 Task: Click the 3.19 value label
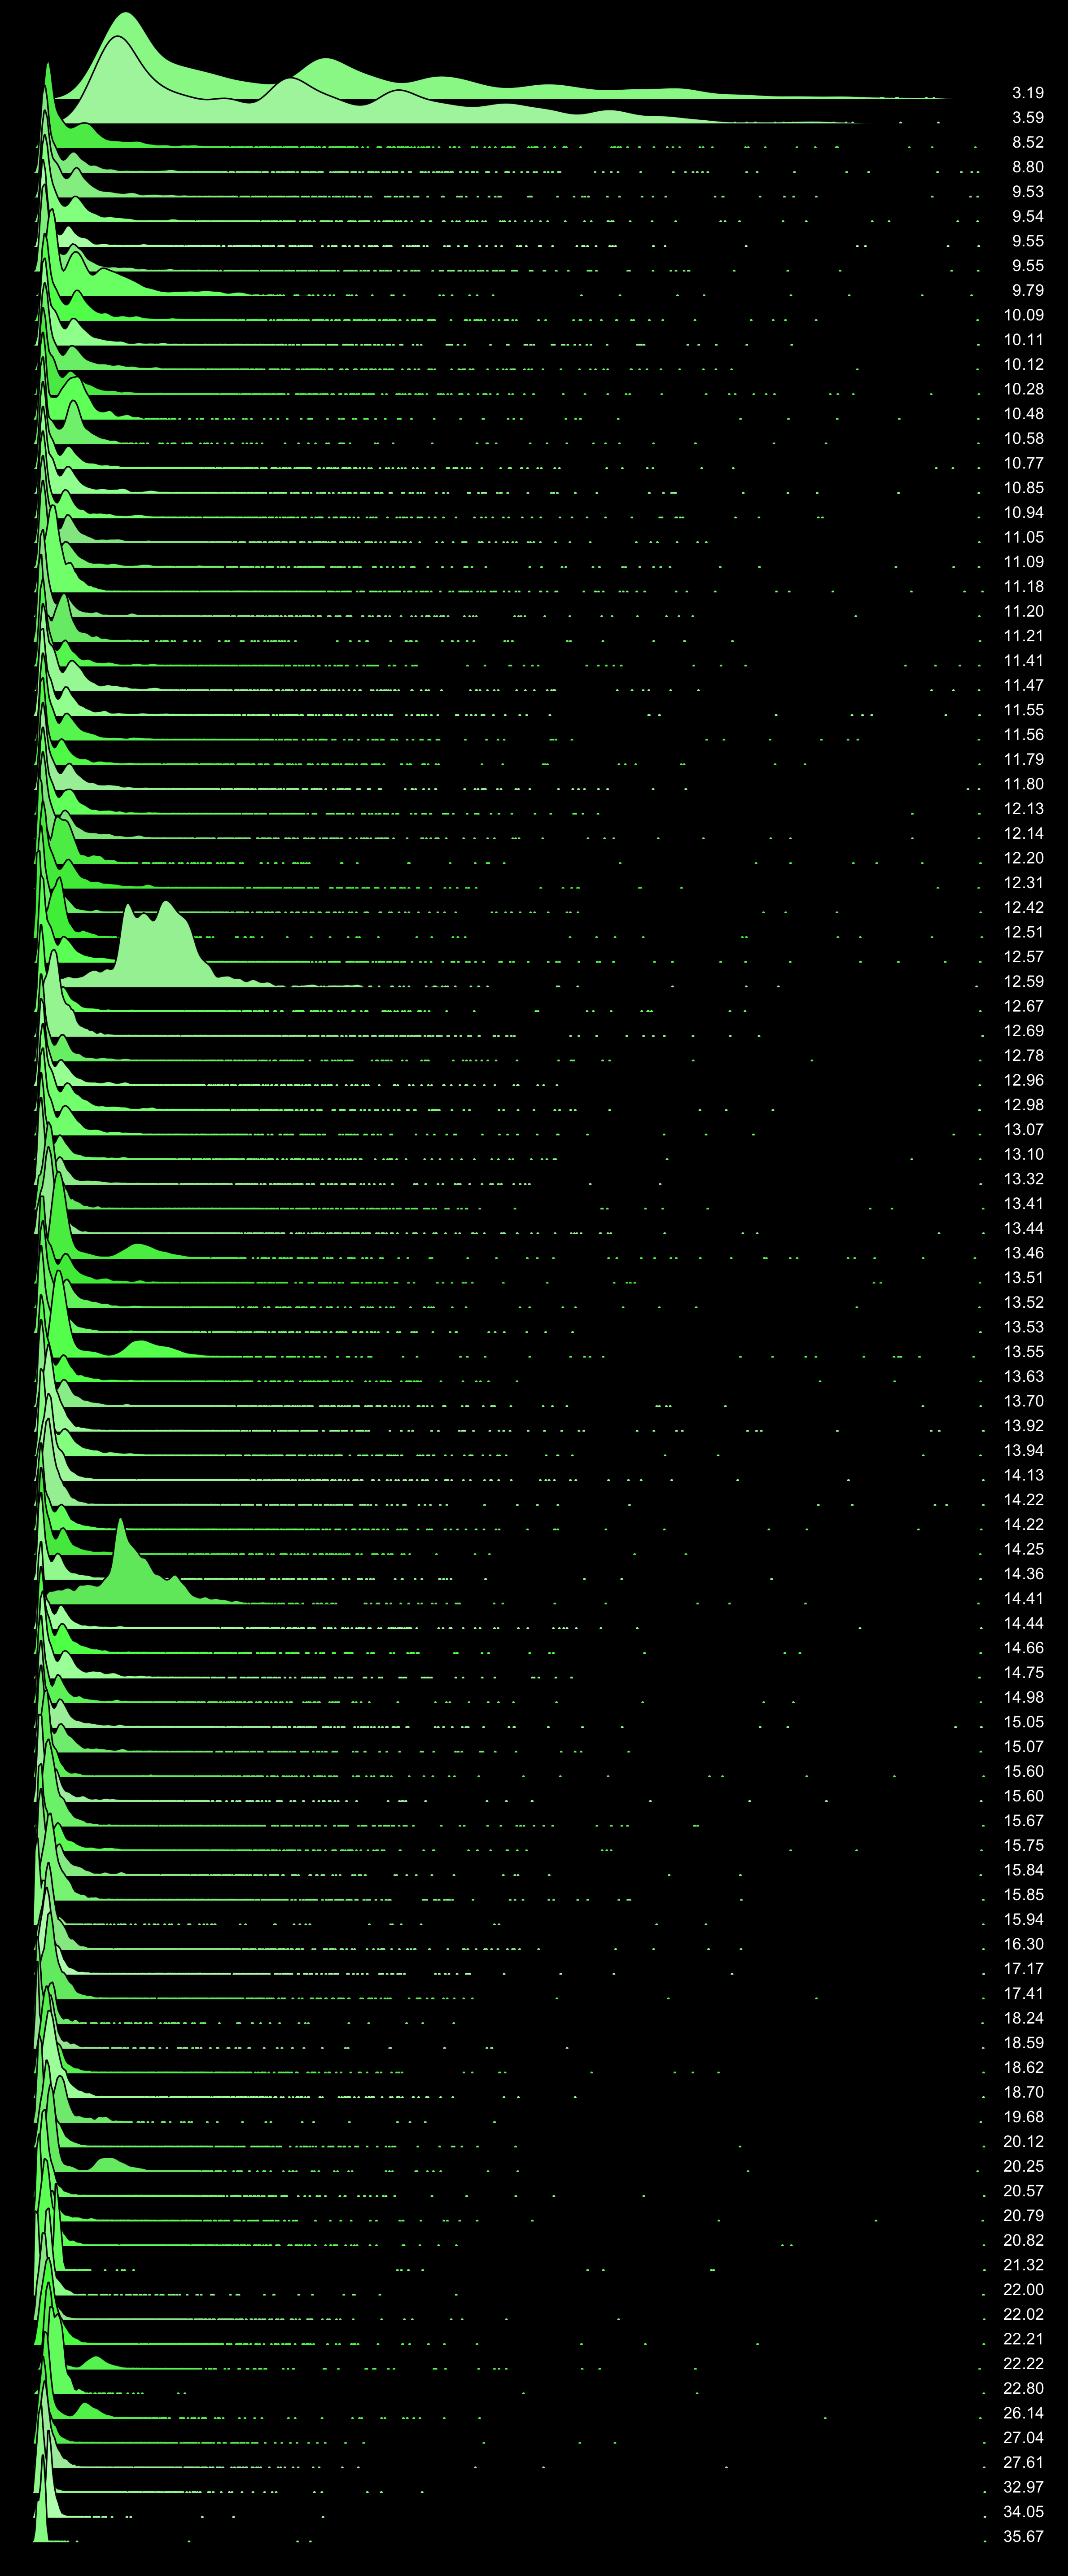[1027, 93]
